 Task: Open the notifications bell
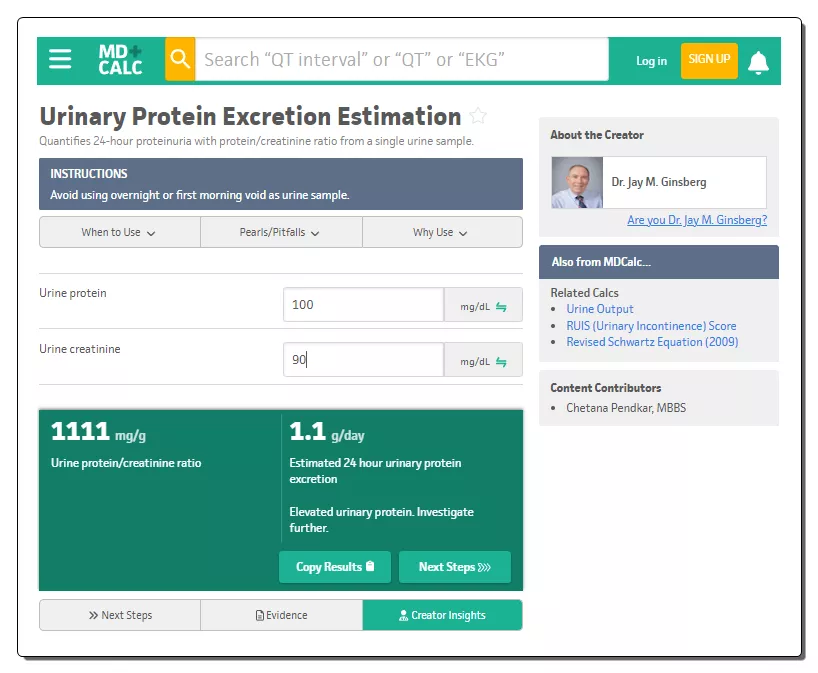pos(759,62)
